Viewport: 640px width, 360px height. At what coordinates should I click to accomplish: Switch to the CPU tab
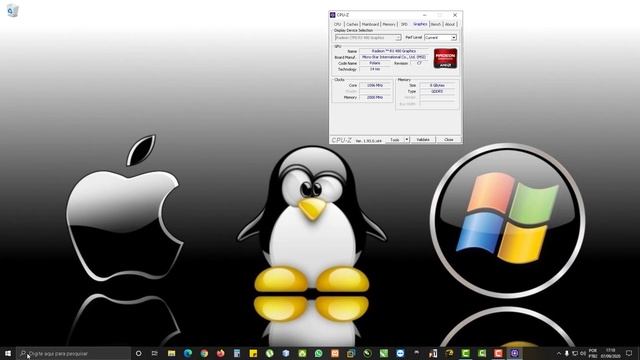(338, 24)
